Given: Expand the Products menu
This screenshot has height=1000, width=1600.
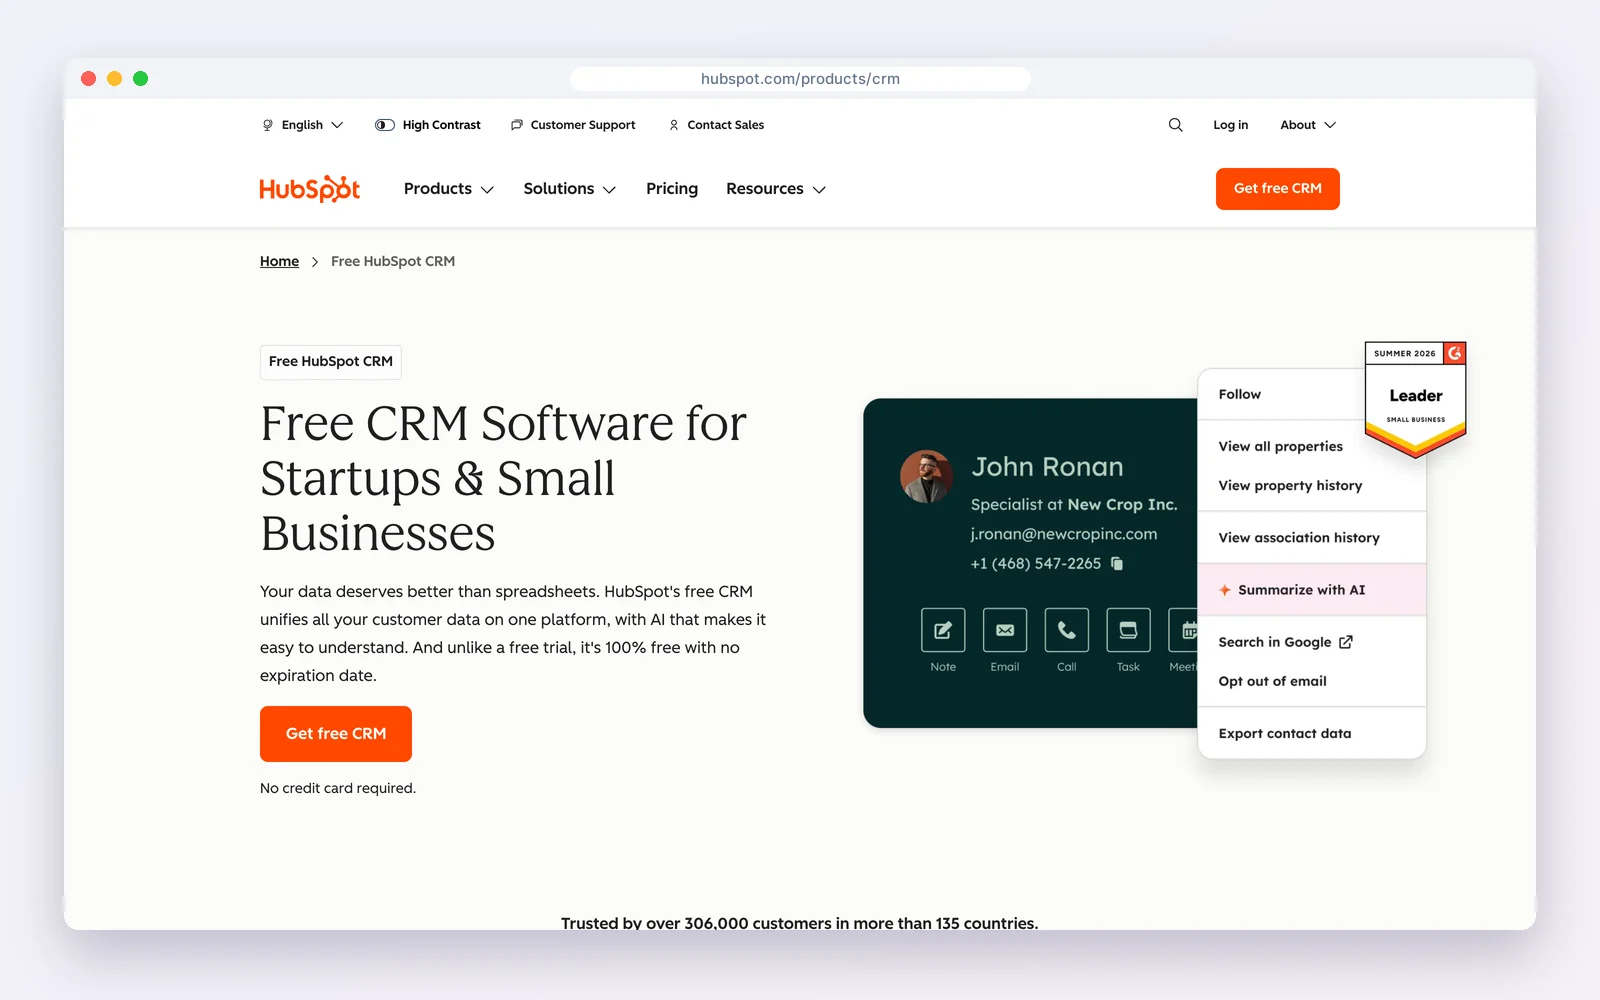Looking at the screenshot, I should (449, 189).
